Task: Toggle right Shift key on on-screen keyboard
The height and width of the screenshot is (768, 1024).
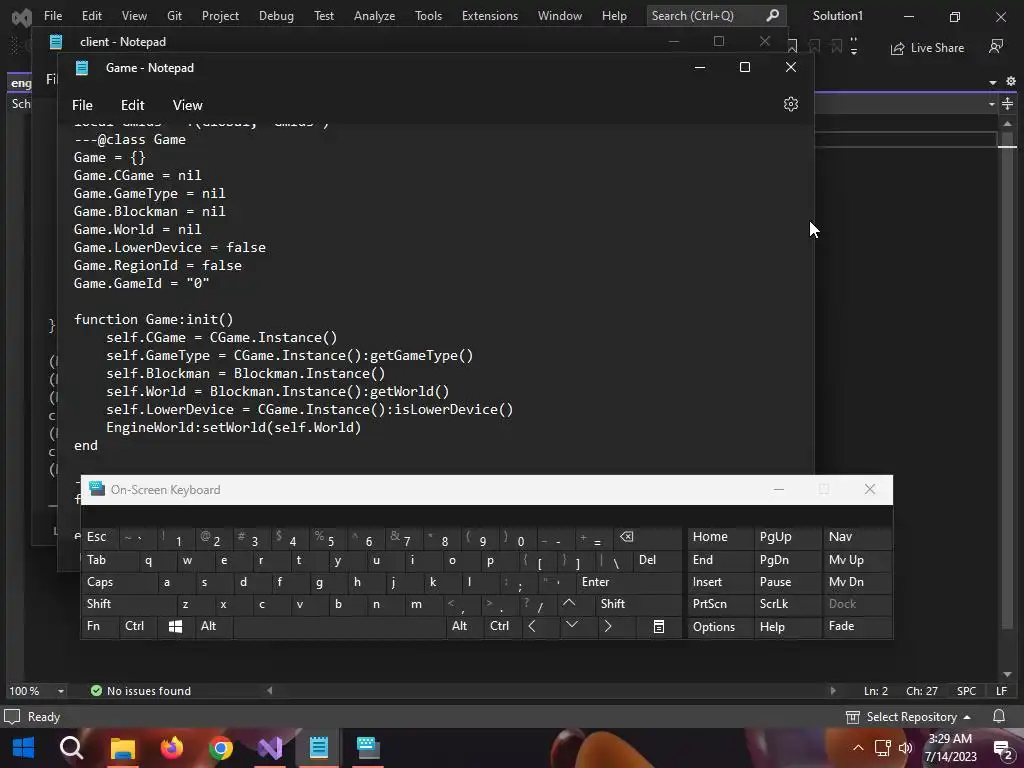Action: [639, 604]
